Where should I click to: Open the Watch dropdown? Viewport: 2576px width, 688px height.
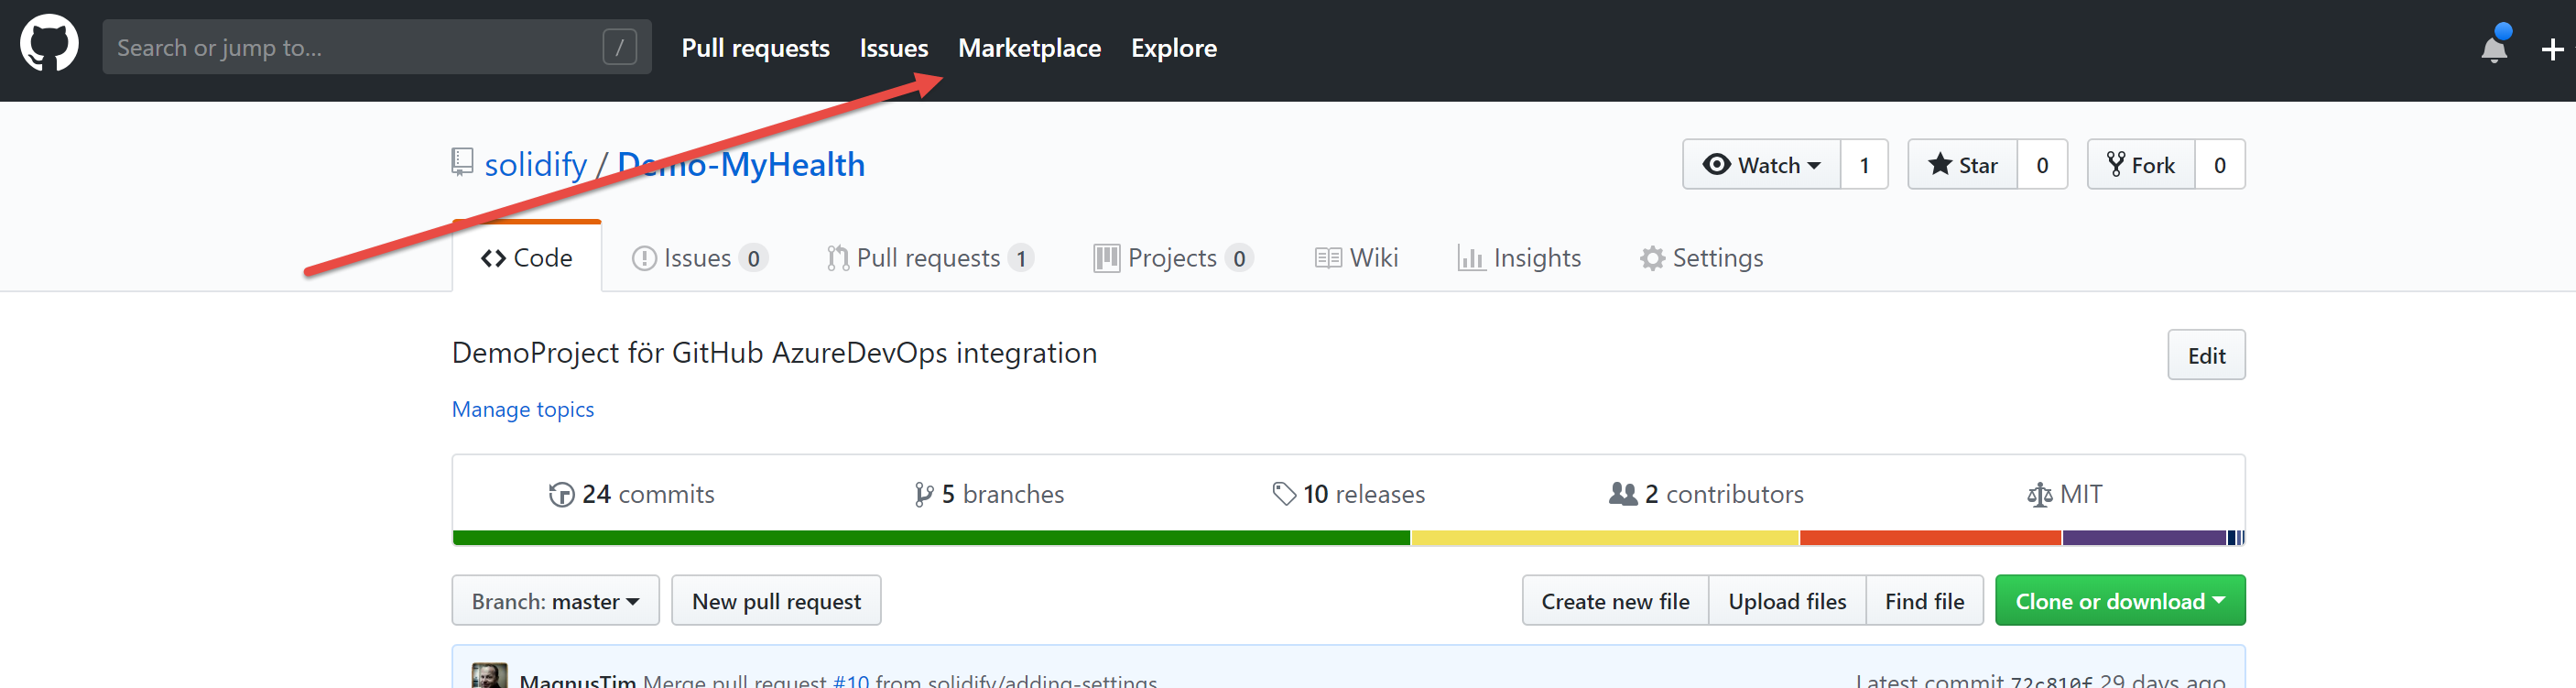(x=1761, y=164)
